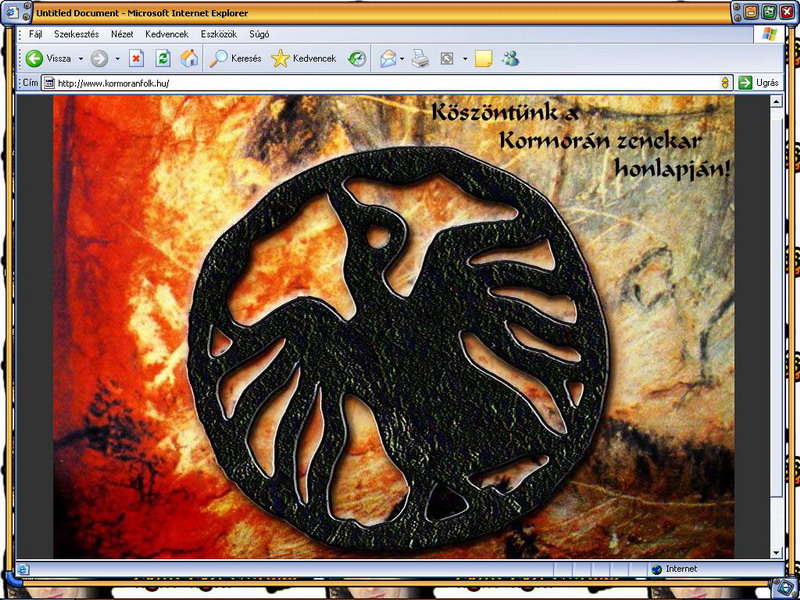
Task: Open the Messenger icon in toolbar
Action: (x=511, y=59)
